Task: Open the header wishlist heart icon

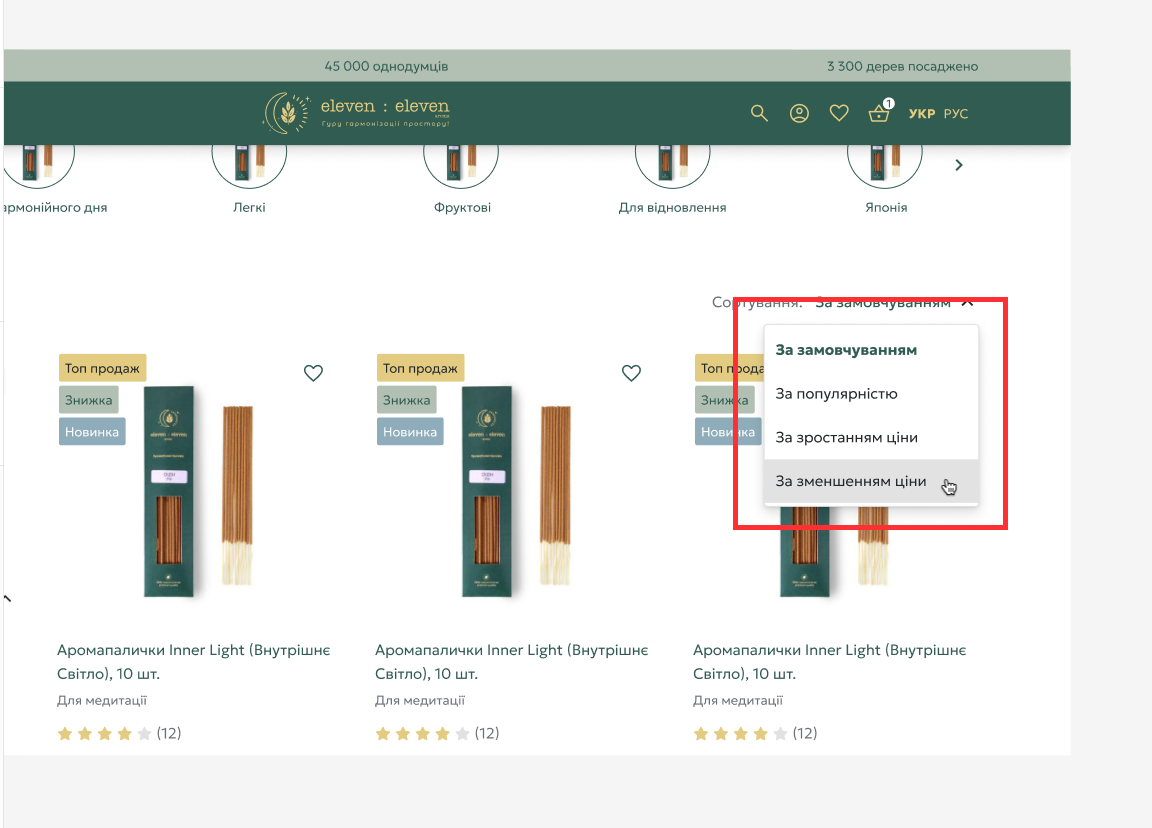Action: point(839,113)
